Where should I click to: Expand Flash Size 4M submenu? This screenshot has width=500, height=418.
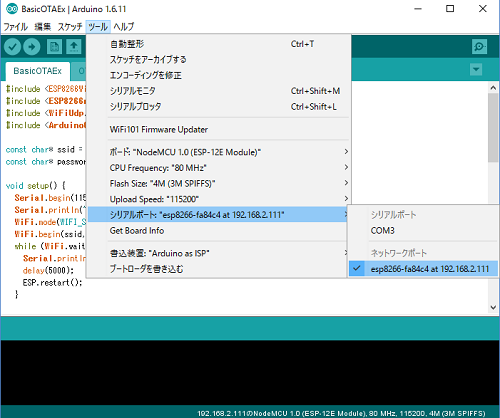click(219, 183)
